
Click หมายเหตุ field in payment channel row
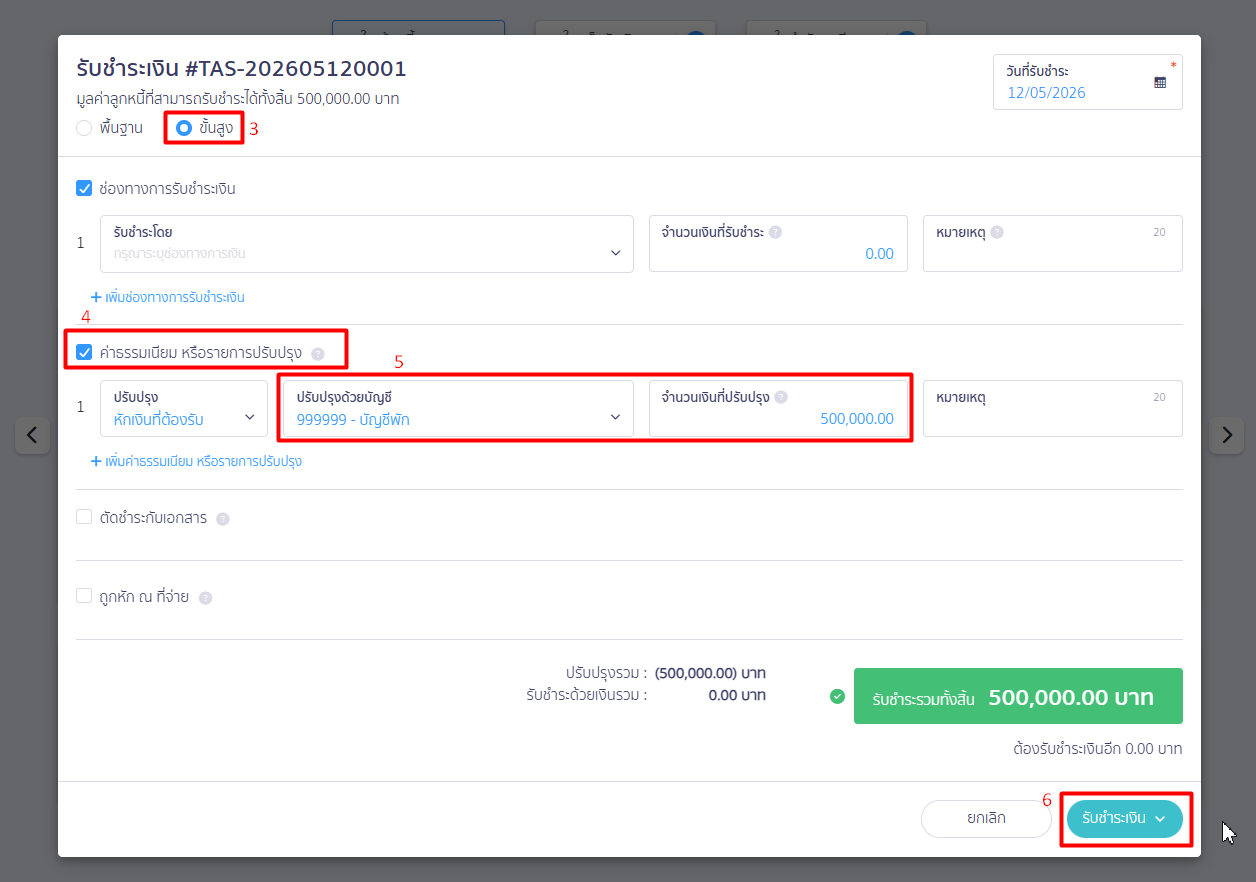[x=1053, y=243]
